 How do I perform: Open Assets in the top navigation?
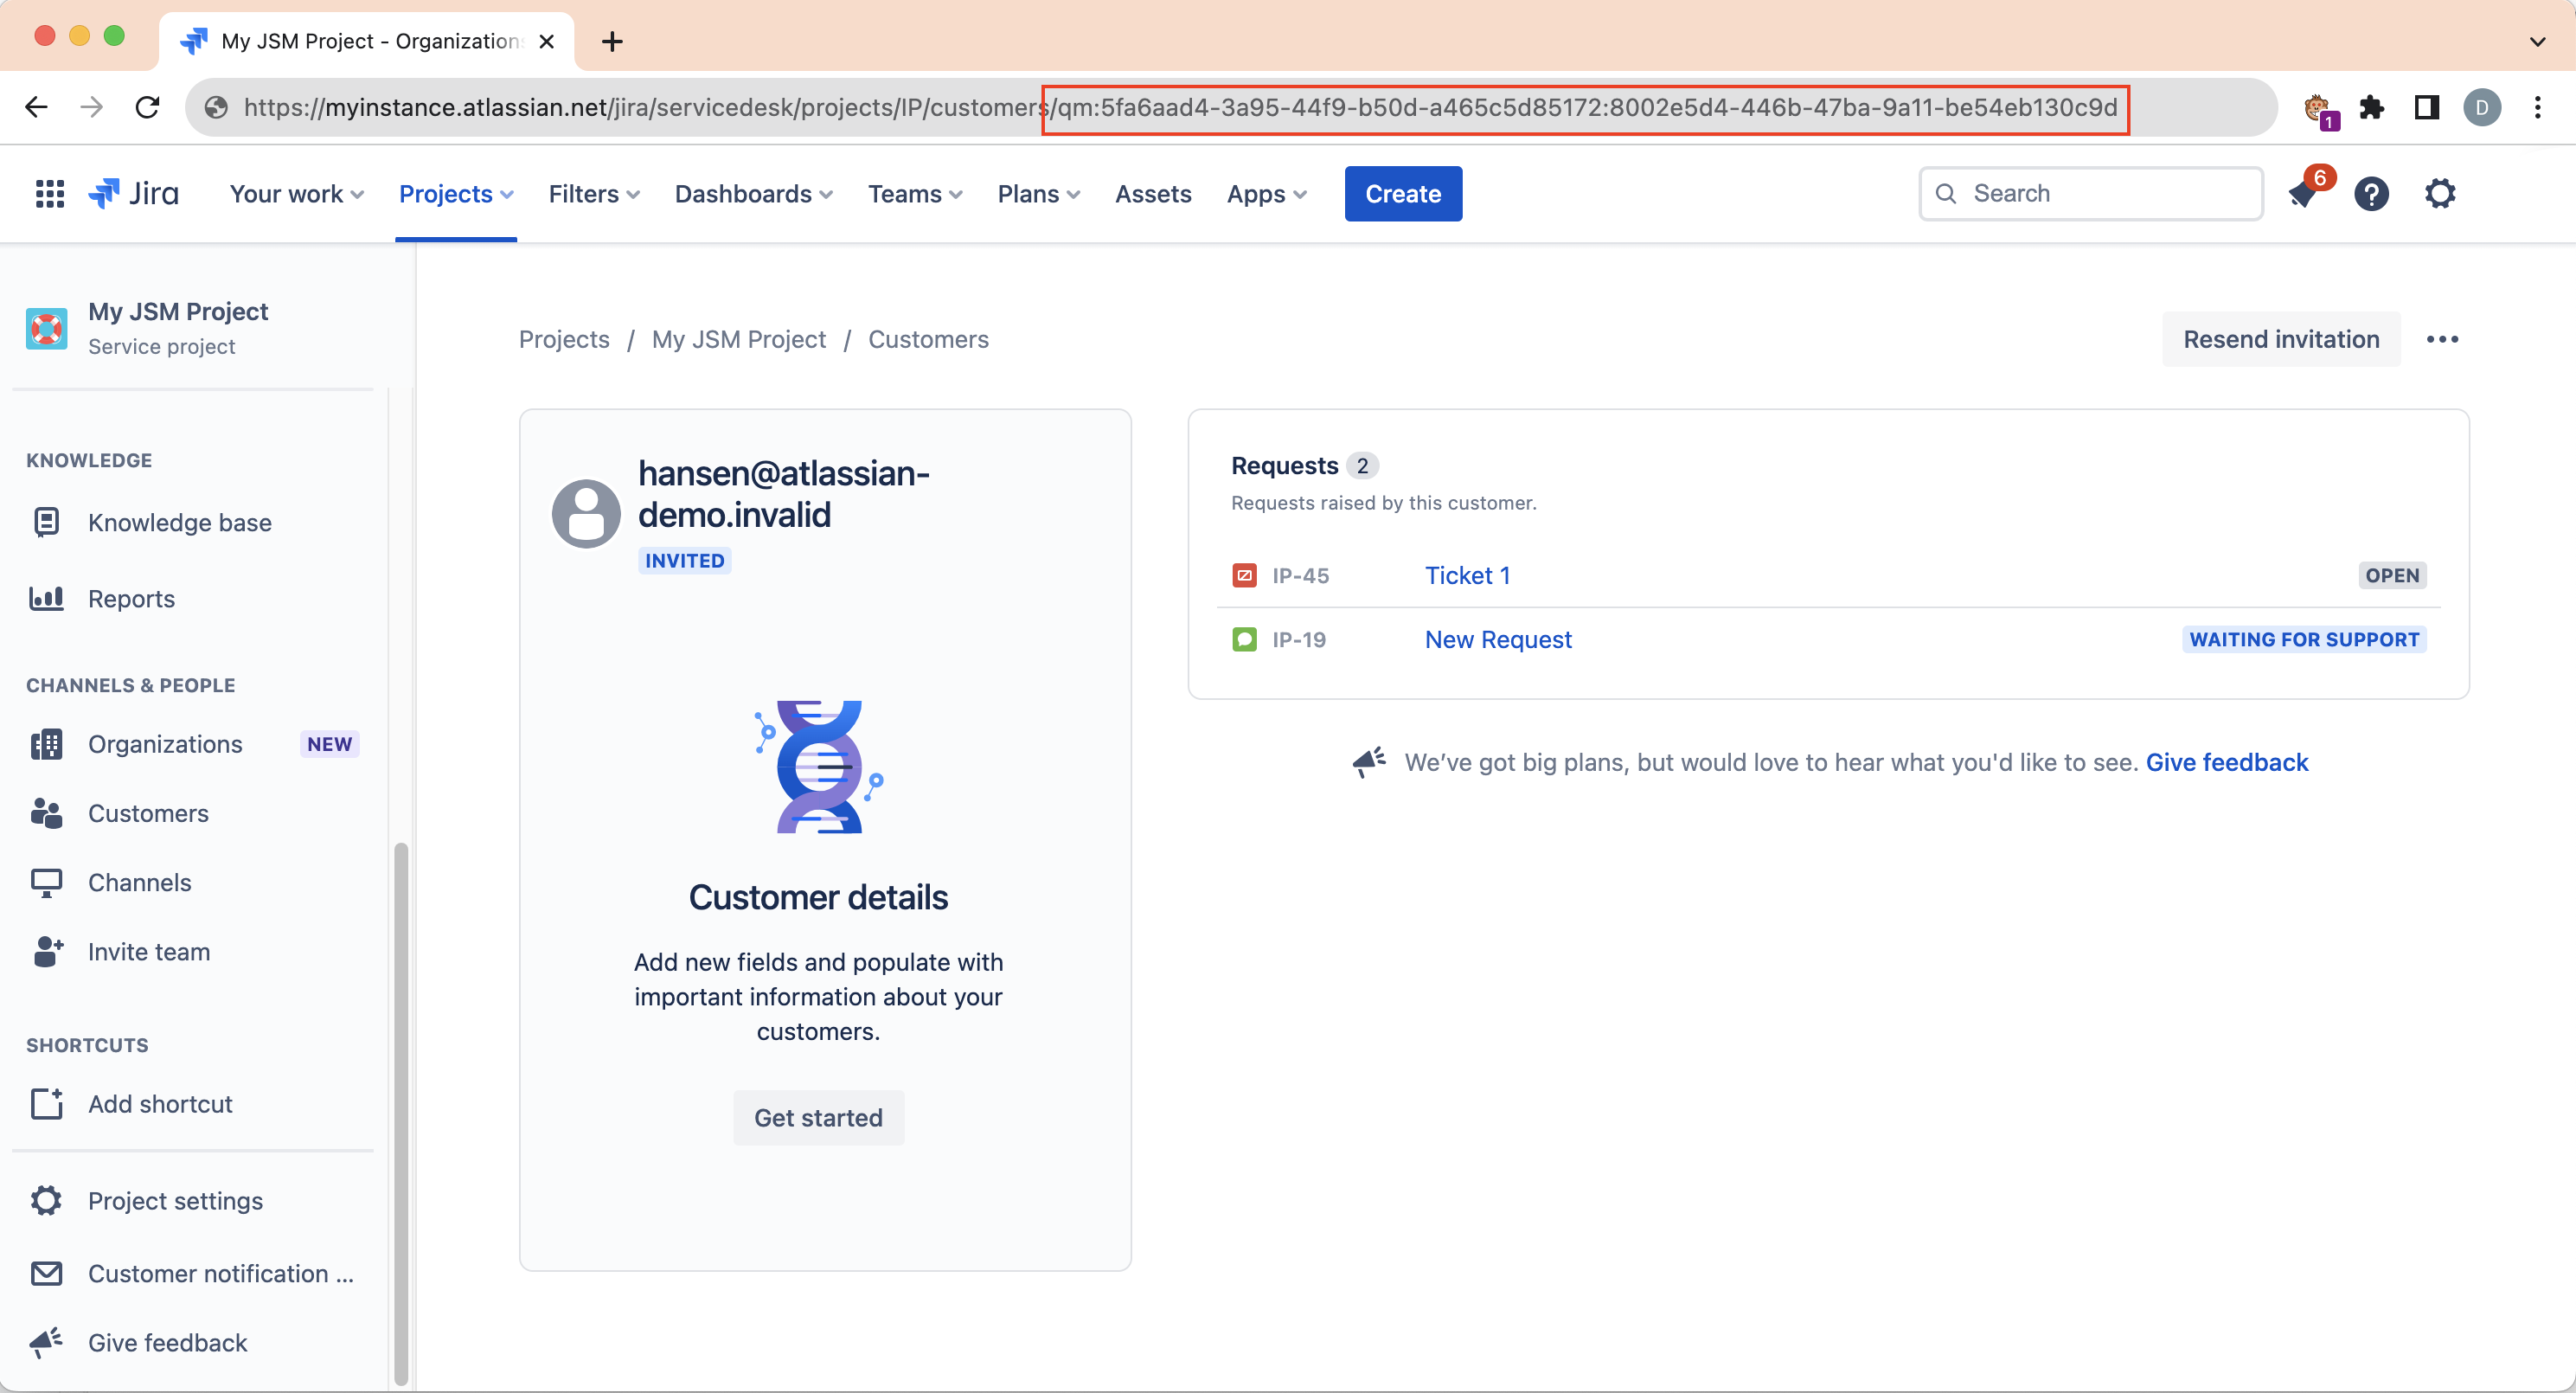coord(1153,194)
